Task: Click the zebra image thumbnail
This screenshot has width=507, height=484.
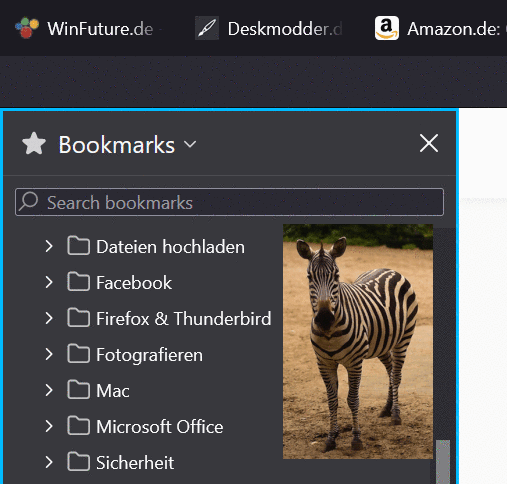Action: point(358,341)
